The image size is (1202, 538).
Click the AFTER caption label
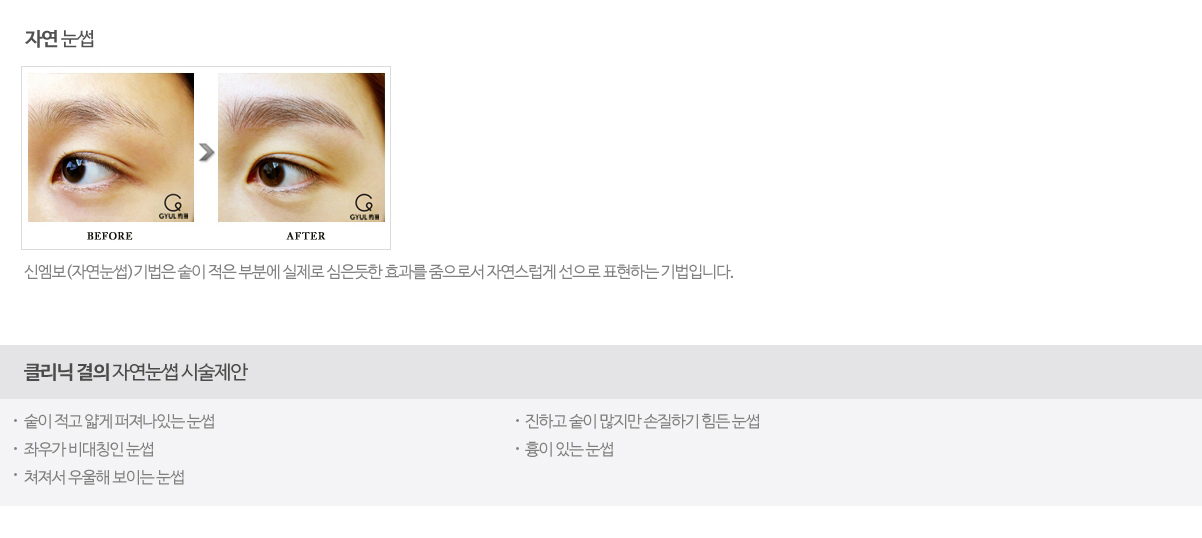[306, 236]
